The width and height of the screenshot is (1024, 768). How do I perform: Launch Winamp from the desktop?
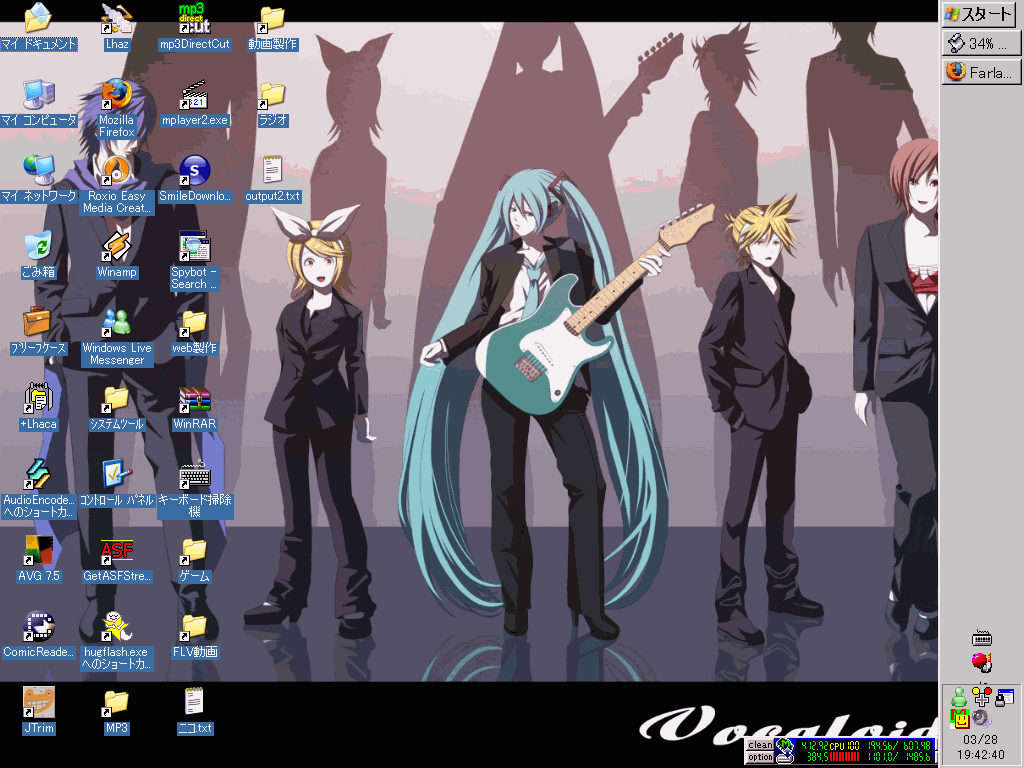click(116, 247)
